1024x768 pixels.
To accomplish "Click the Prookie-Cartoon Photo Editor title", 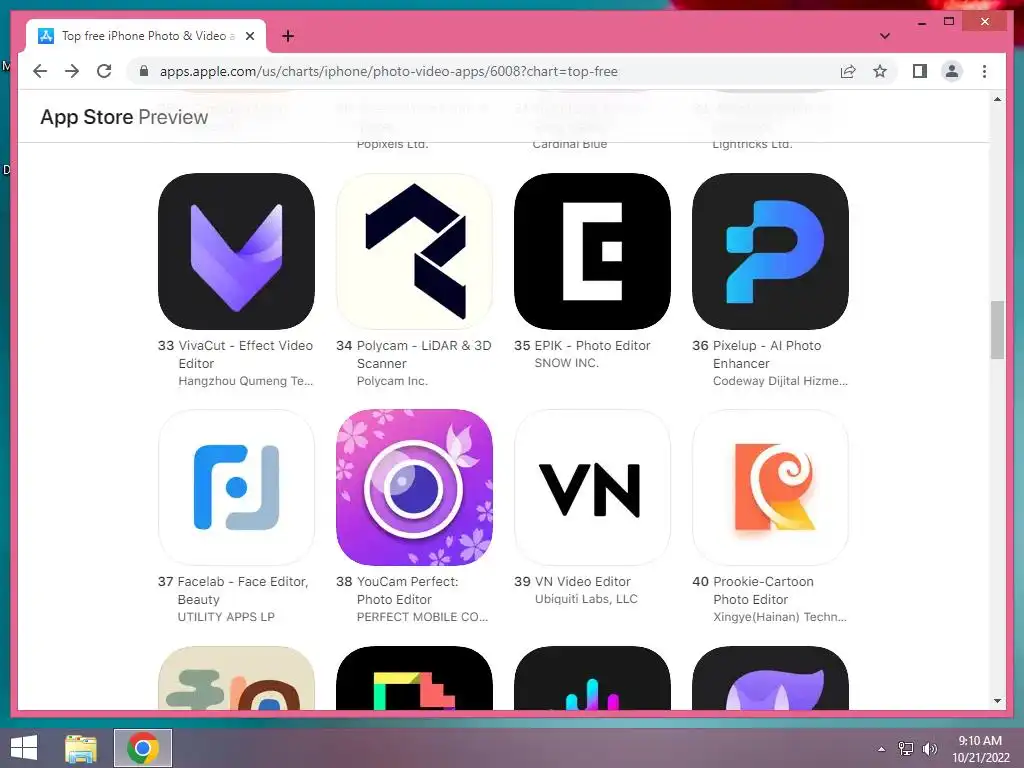I will [763, 590].
